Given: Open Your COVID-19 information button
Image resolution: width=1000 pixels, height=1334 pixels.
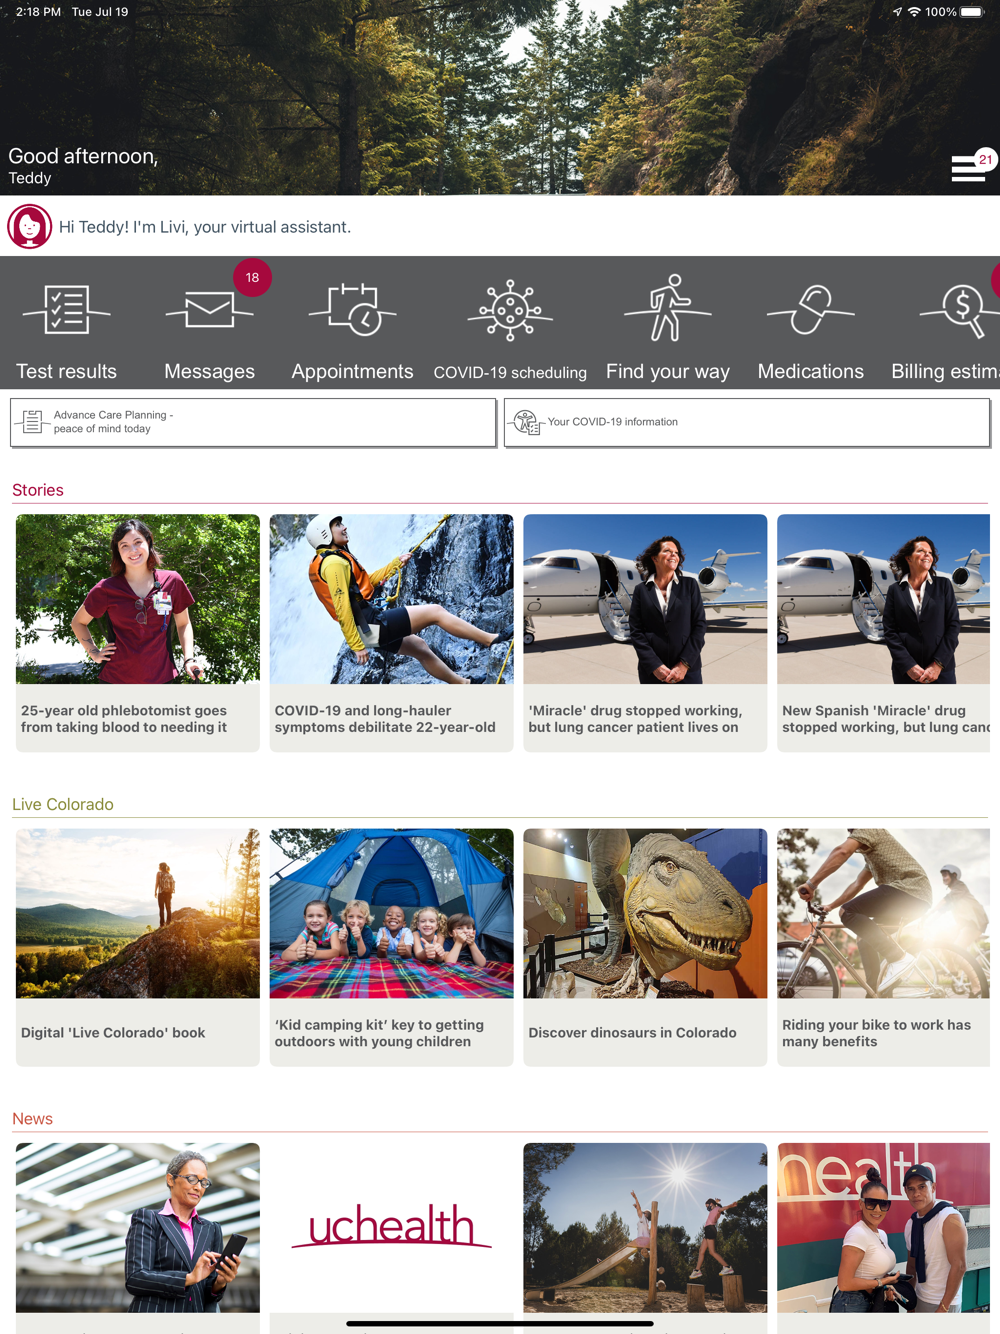Looking at the screenshot, I should (x=747, y=422).
